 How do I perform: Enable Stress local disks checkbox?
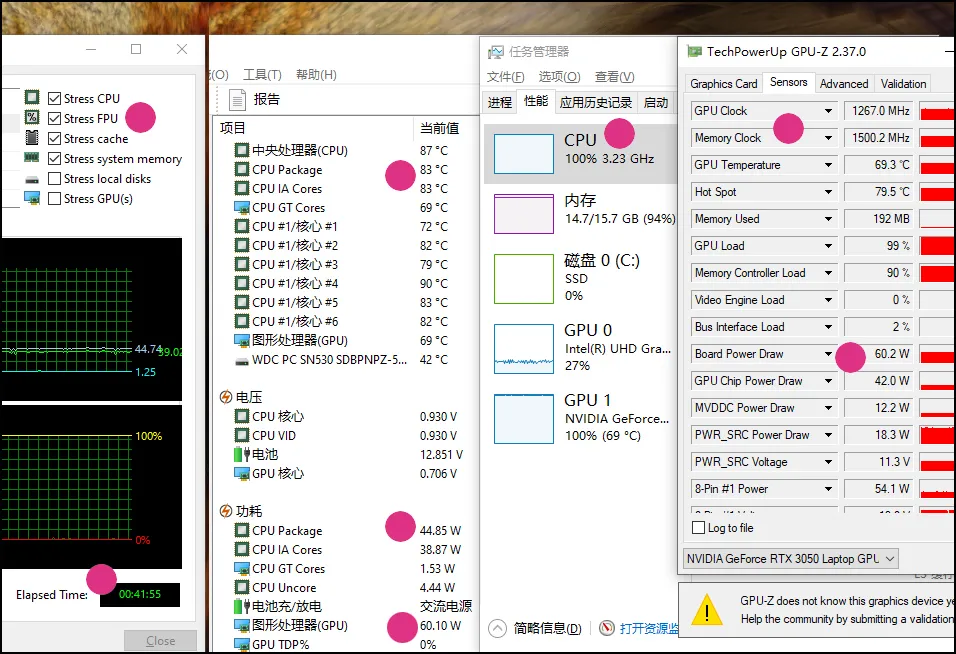pos(54,179)
